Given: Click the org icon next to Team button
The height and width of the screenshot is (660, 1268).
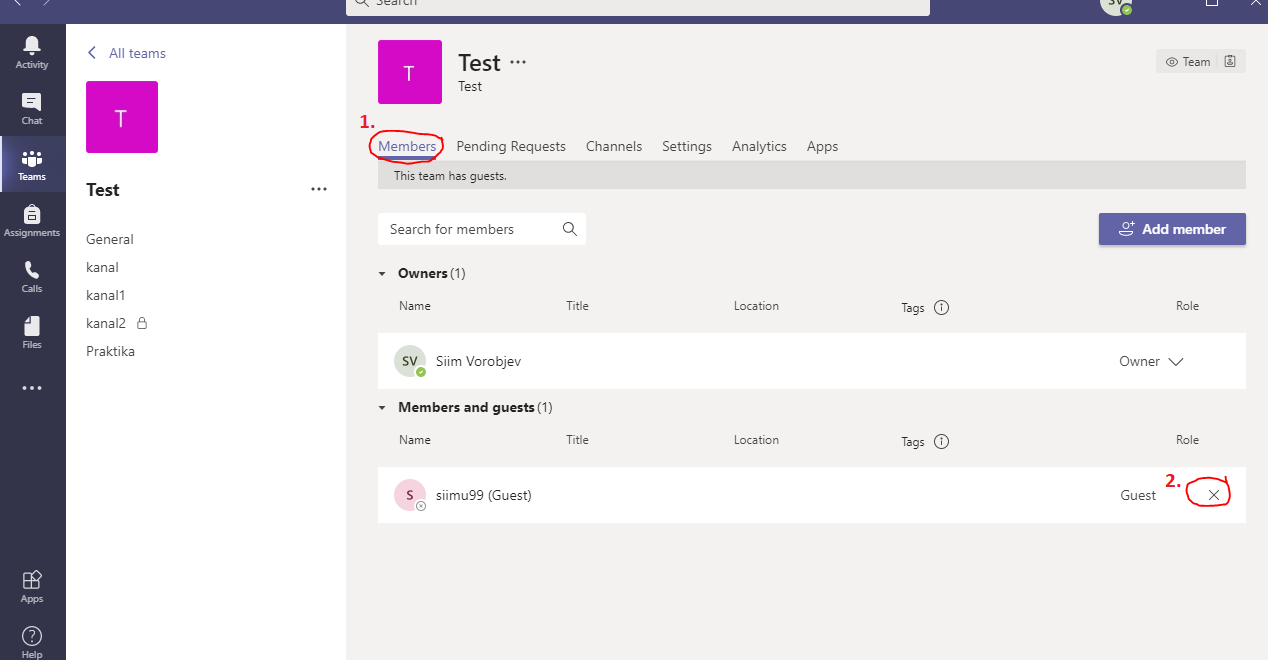Looking at the screenshot, I should click(1230, 62).
